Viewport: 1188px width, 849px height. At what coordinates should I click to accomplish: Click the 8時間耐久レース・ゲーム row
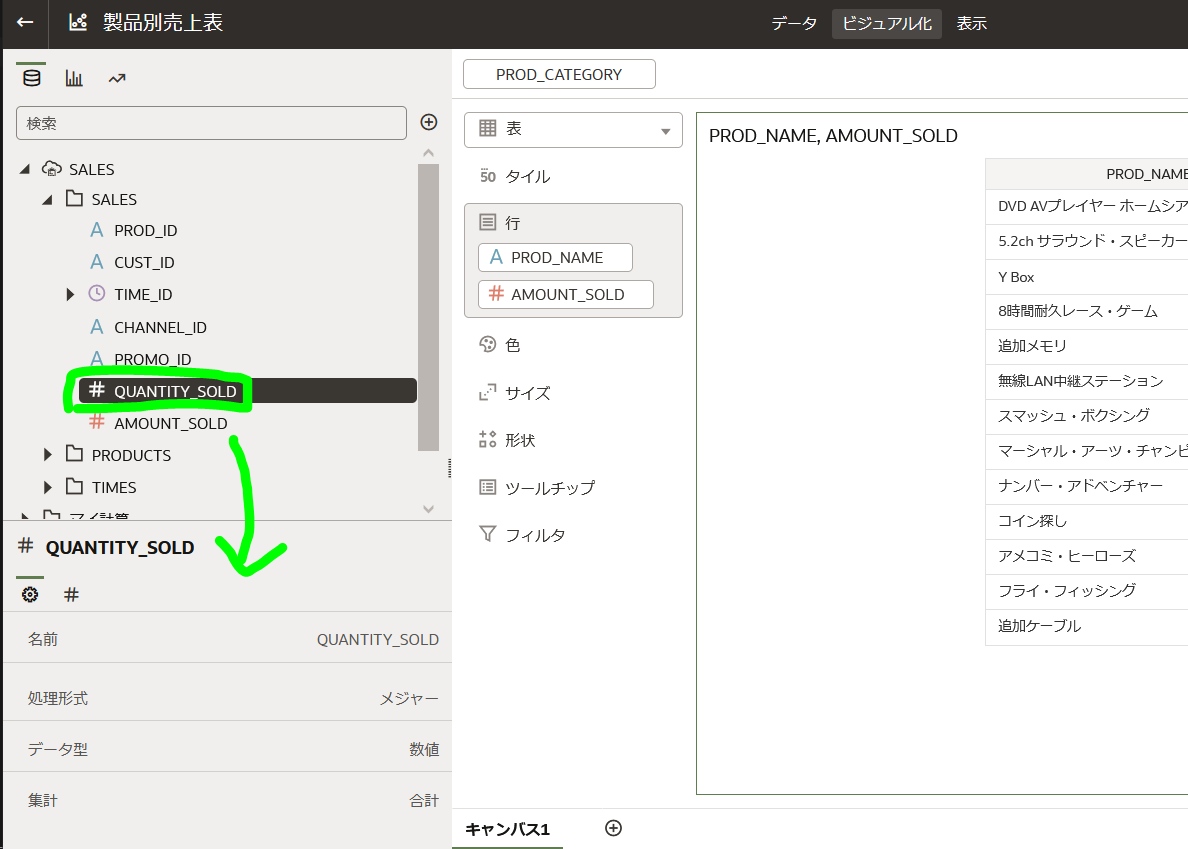1086,311
